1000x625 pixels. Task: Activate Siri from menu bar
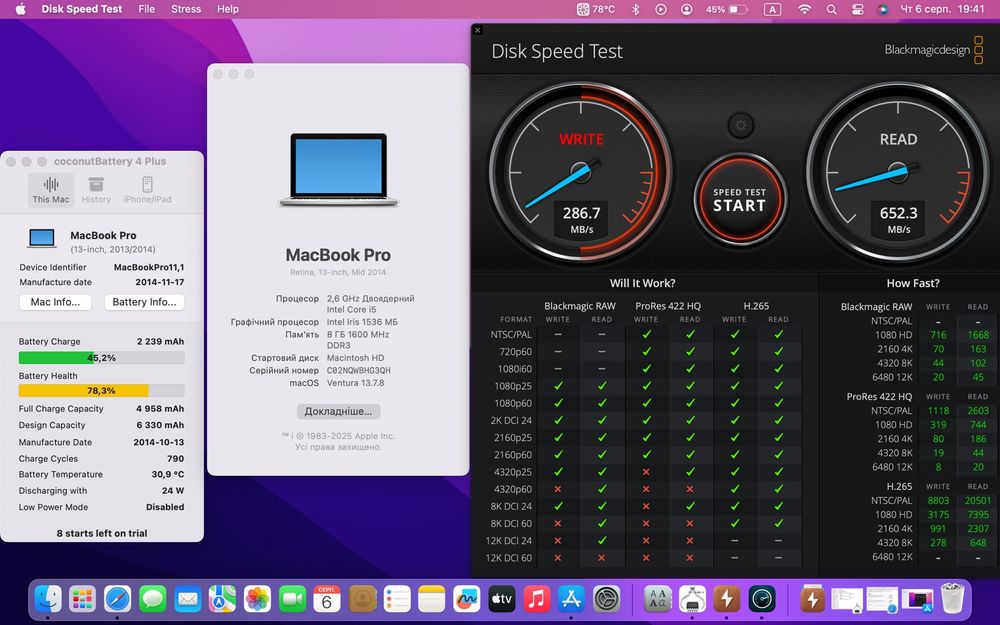click(x=883, y=9)
